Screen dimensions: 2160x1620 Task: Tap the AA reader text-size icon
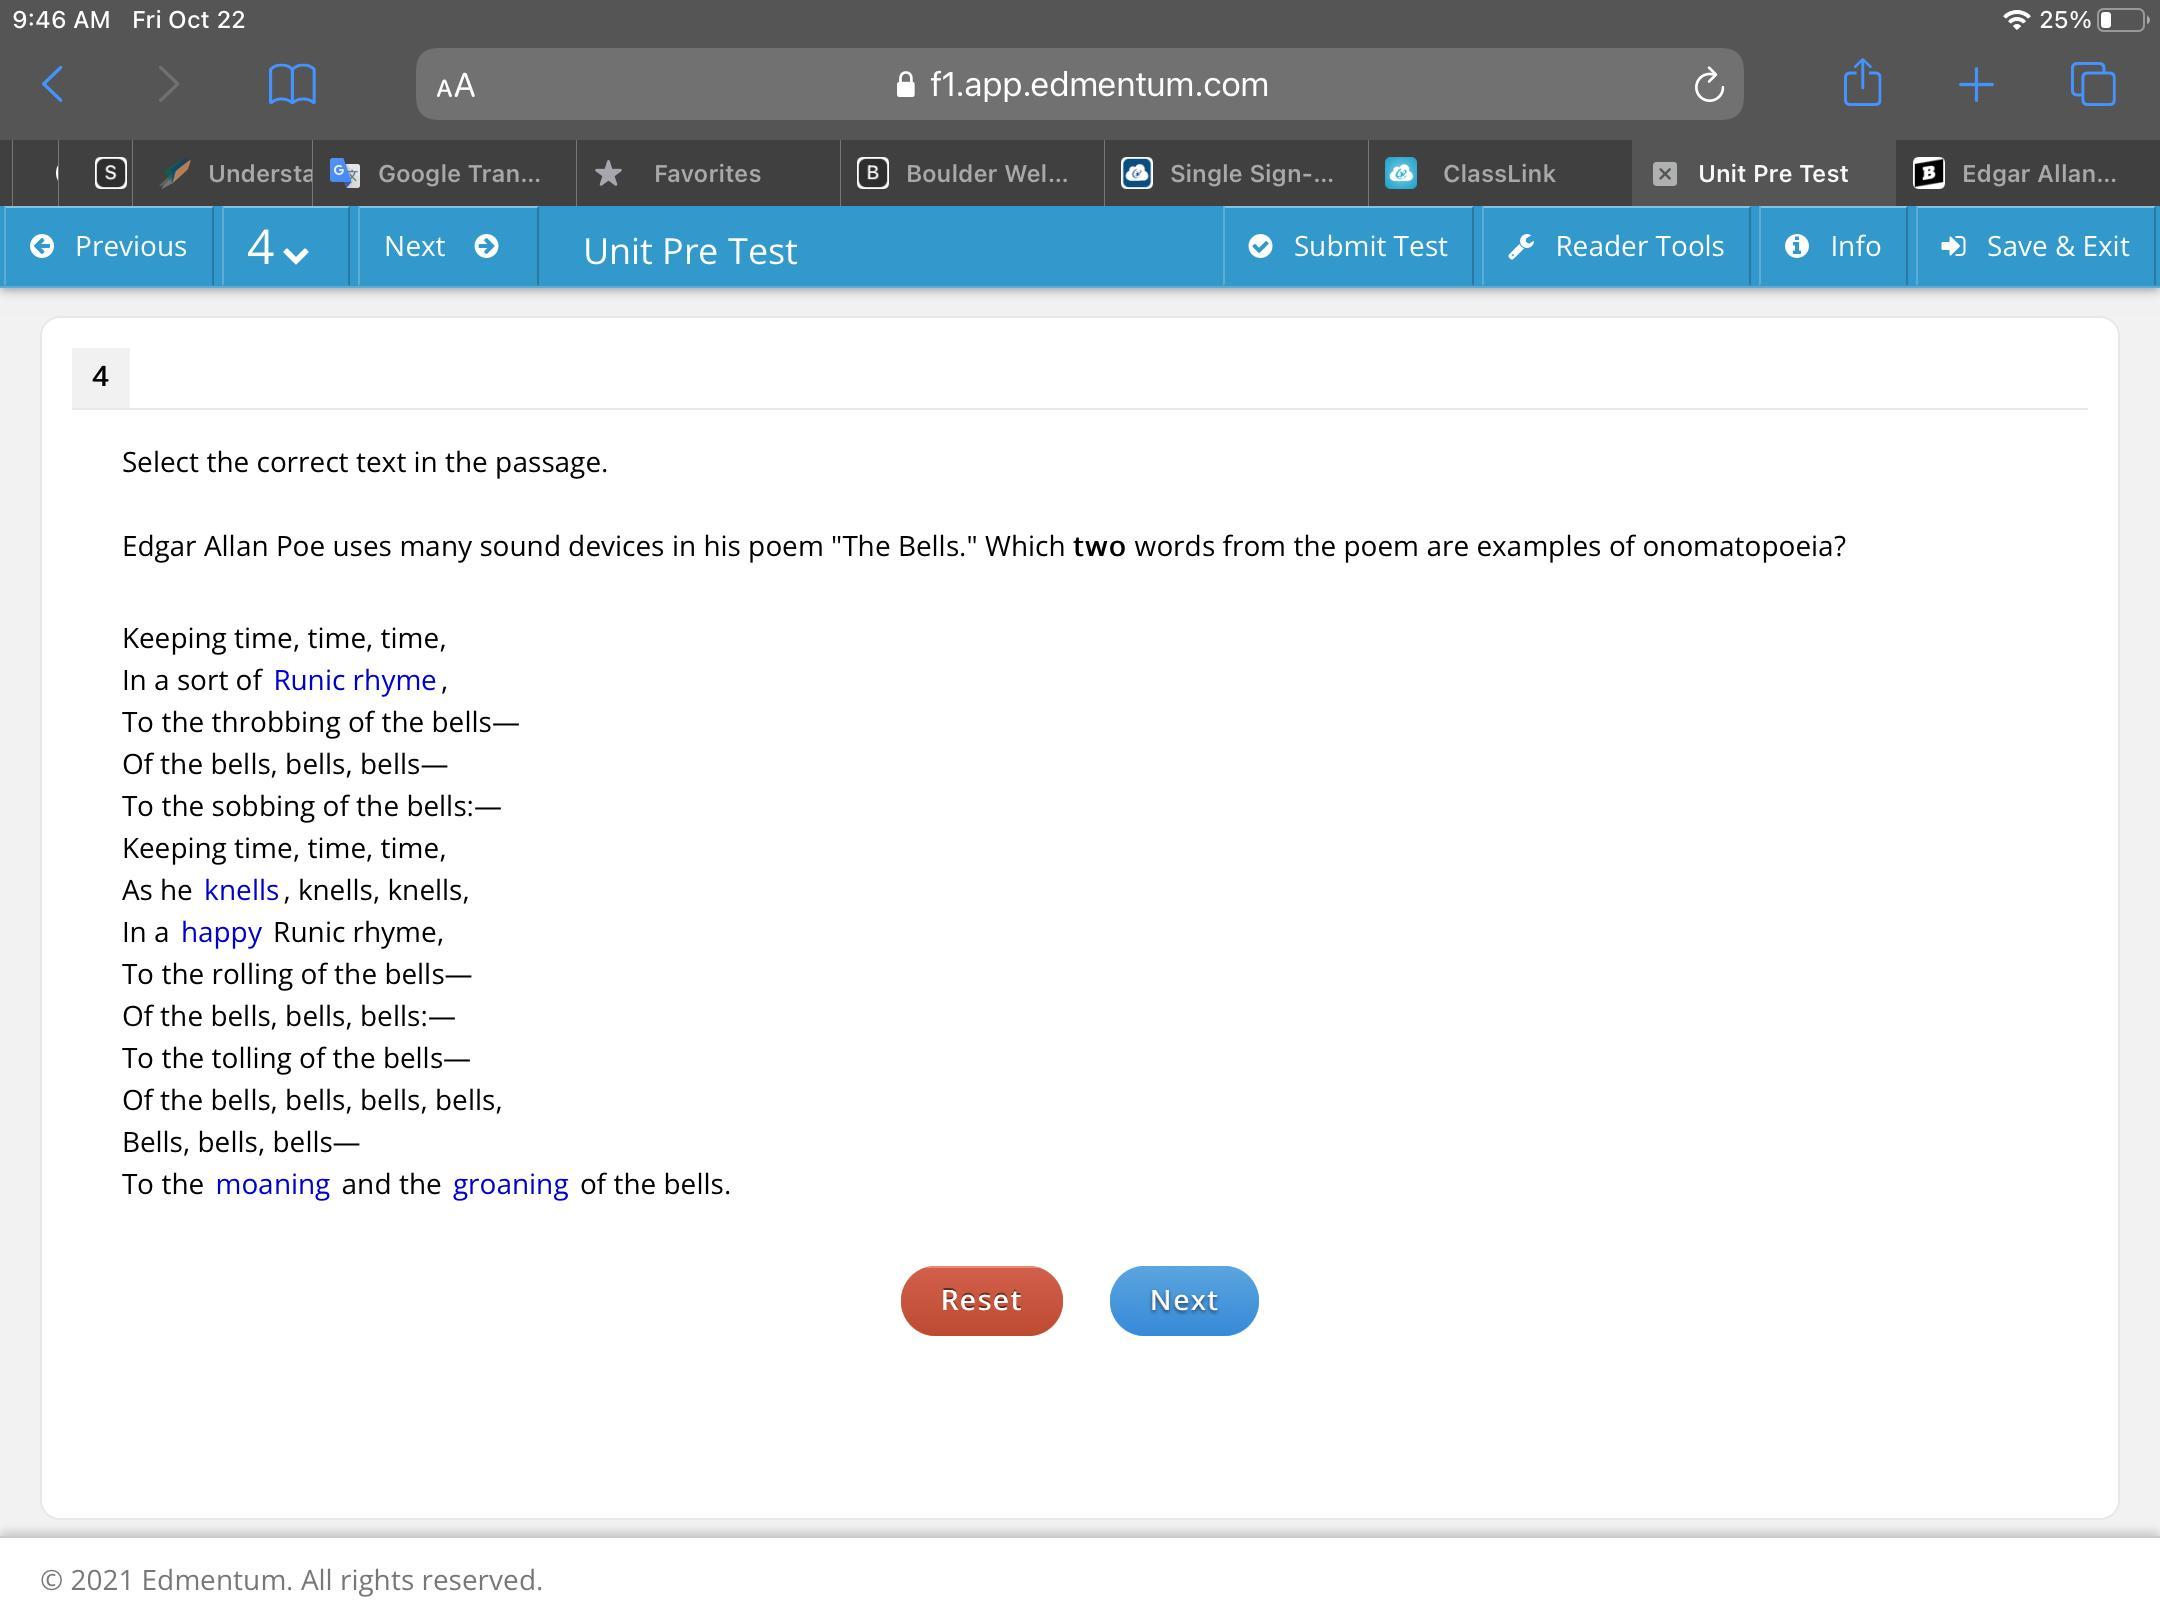[x=456, y=86]
